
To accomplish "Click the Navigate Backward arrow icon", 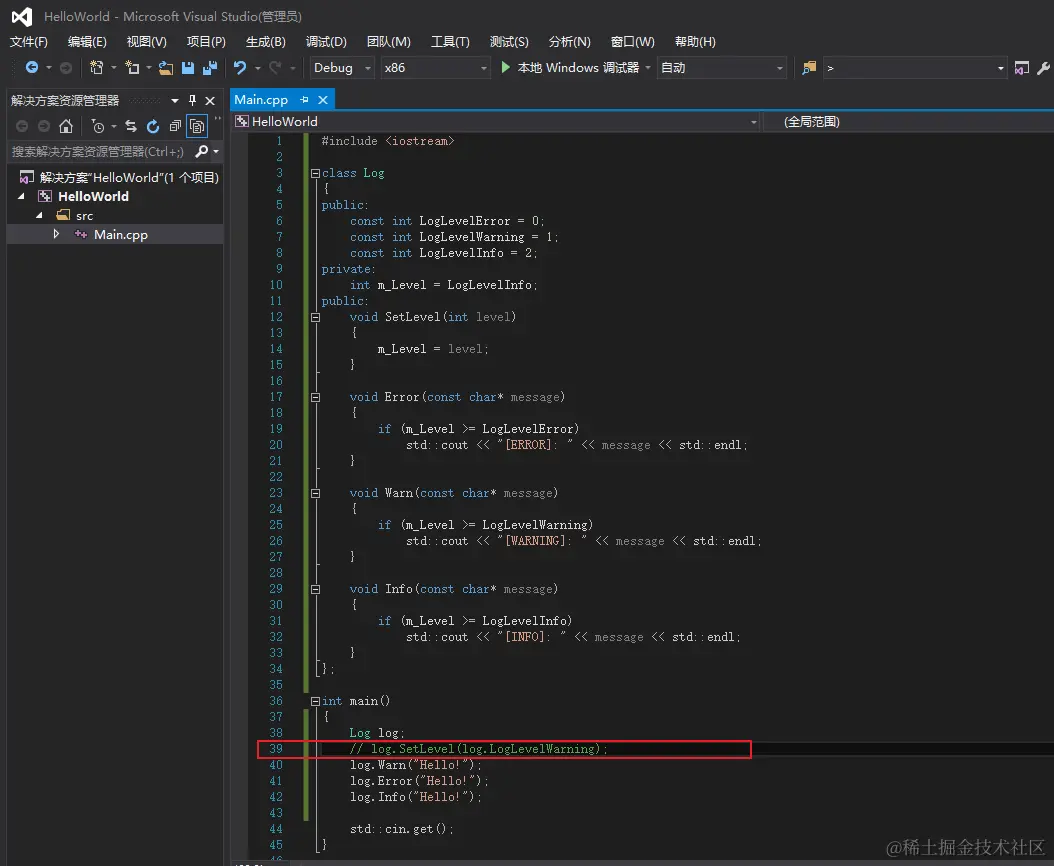I will (x=32, y=68).
